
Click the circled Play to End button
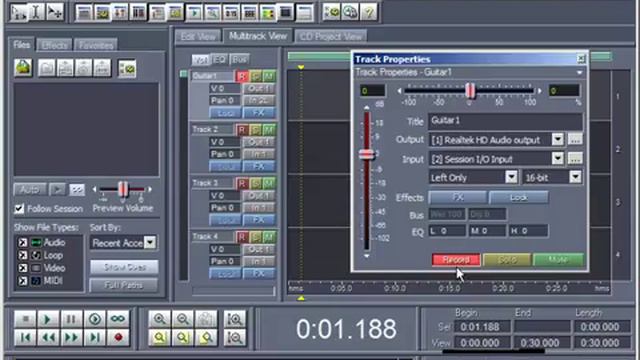pos(95,319)
